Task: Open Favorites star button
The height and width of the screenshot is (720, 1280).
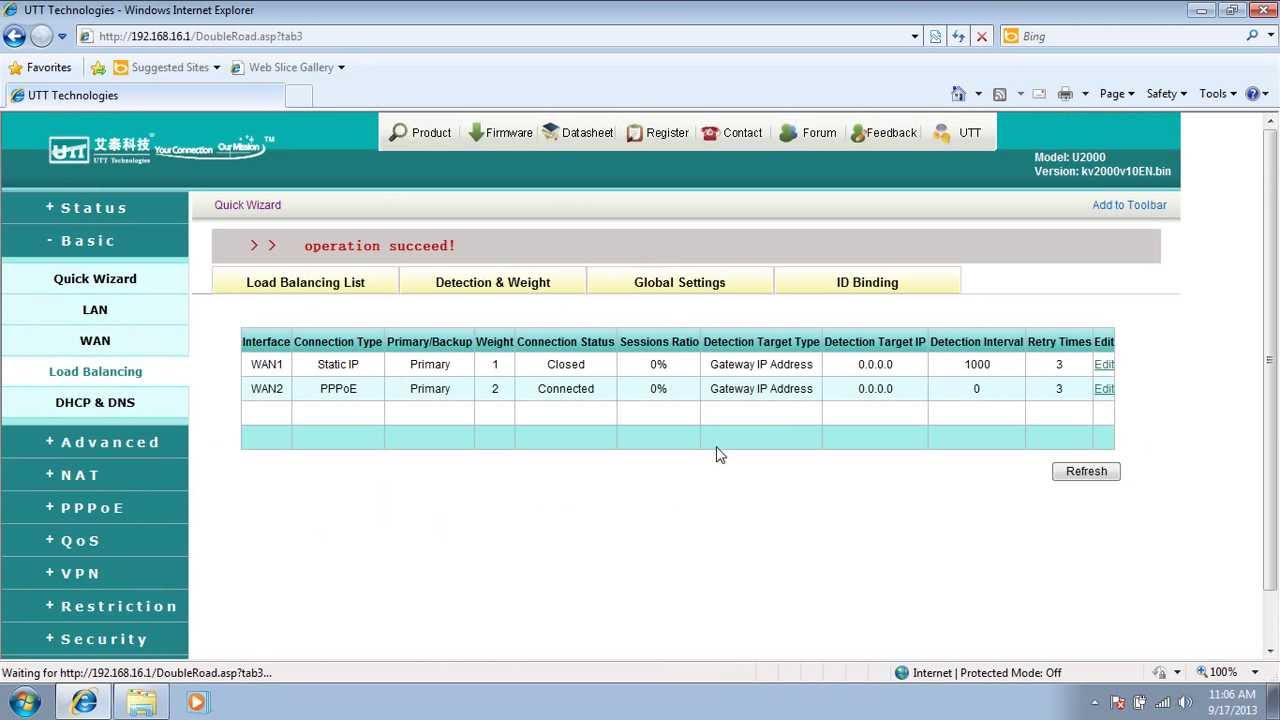Action: click(40, 67)
